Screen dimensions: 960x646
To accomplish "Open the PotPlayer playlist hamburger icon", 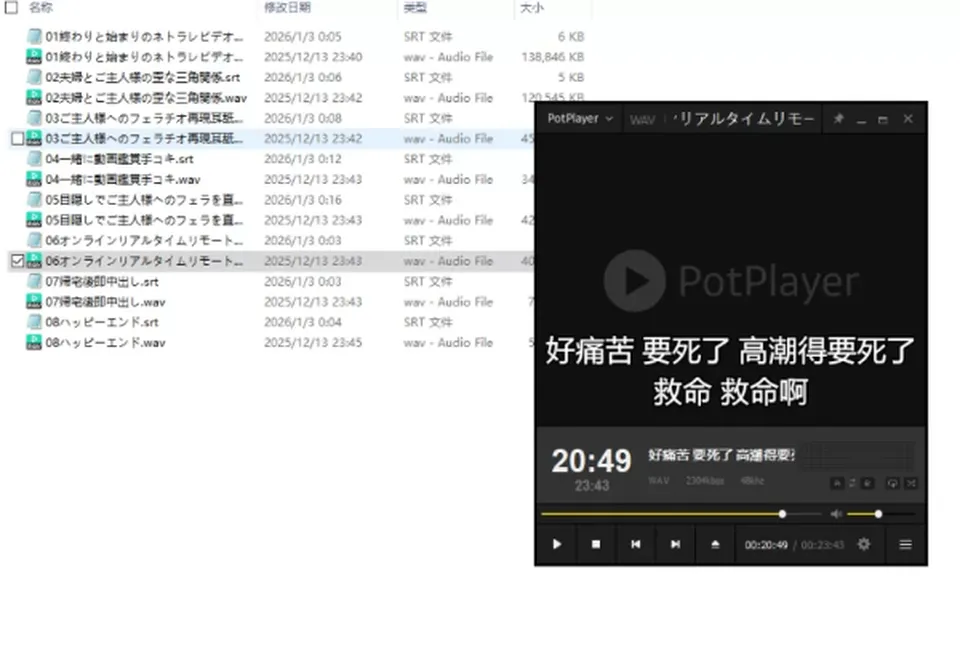I will point(906,544).
